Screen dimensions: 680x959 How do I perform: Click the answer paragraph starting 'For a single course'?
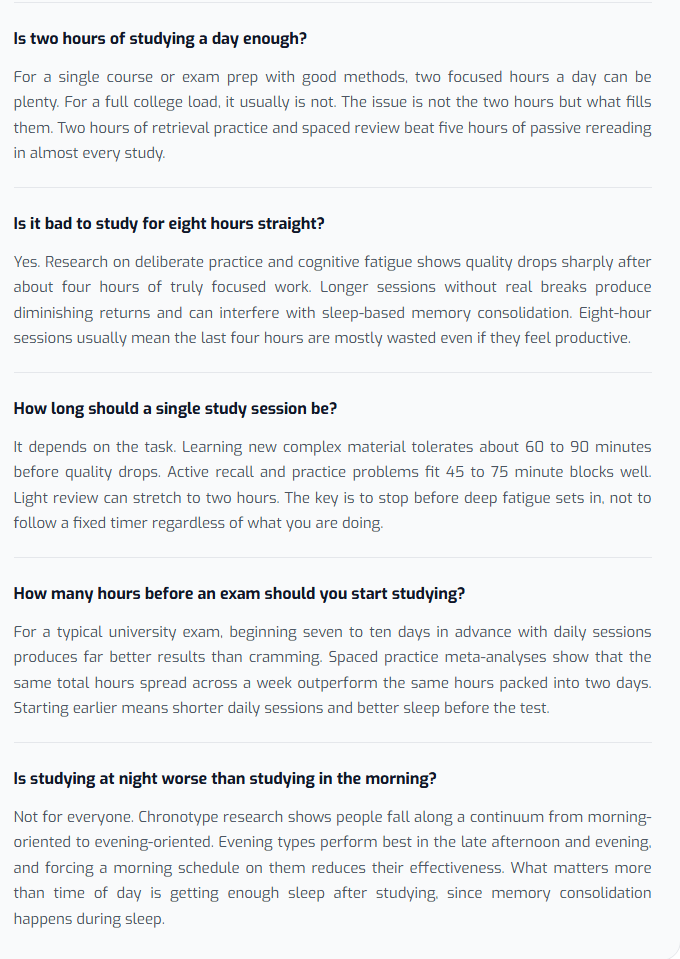click(332, 115)
